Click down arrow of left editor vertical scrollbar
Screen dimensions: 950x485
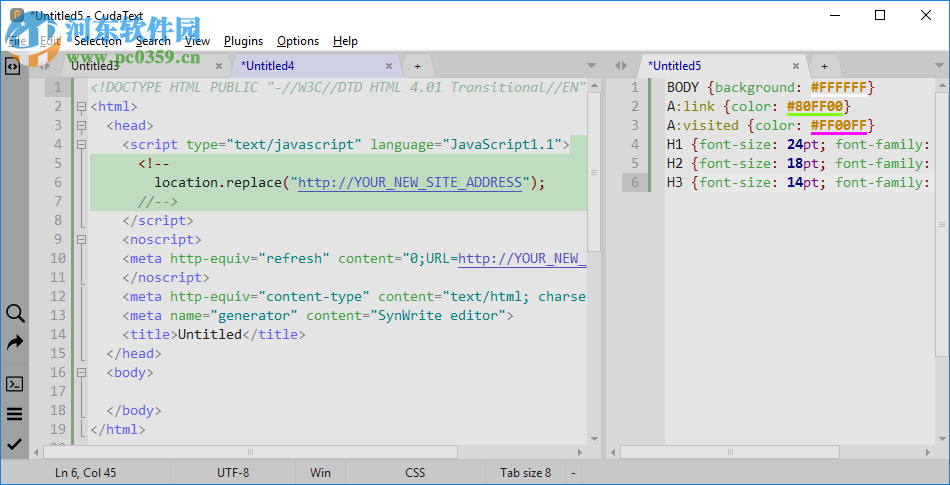594,439
